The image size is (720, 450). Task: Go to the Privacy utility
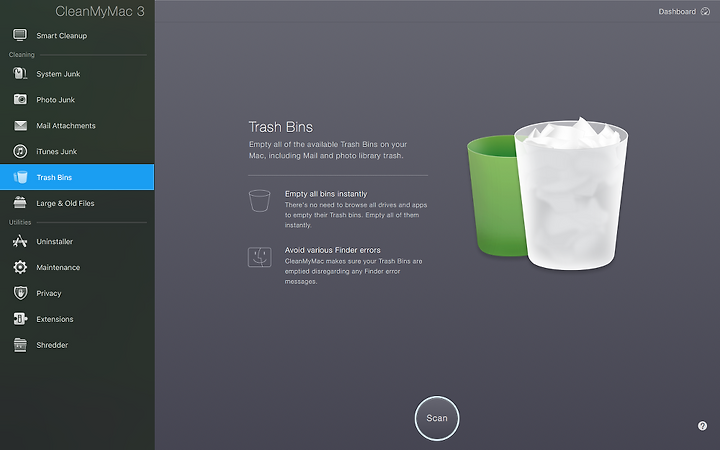click(x=49, y=293)
